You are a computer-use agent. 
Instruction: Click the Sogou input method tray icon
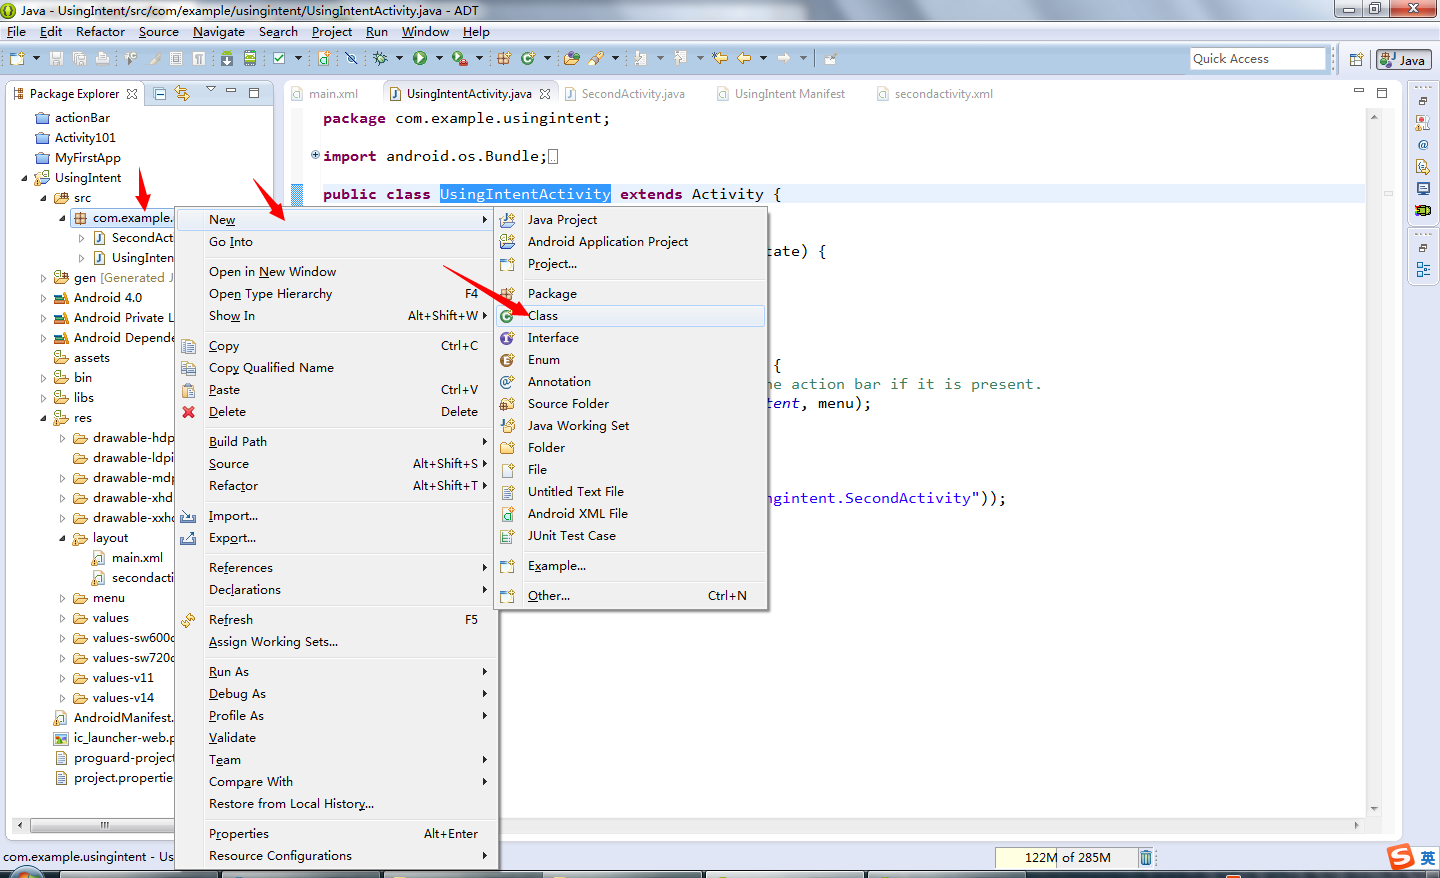1401,857
